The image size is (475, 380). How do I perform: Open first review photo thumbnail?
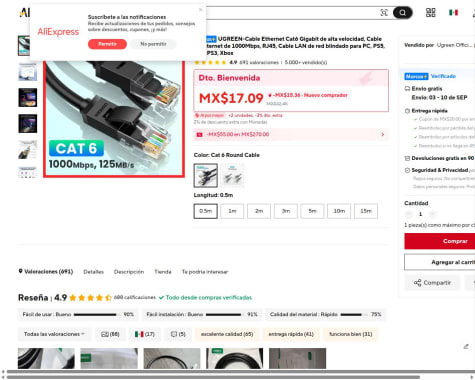click(46, 359)
